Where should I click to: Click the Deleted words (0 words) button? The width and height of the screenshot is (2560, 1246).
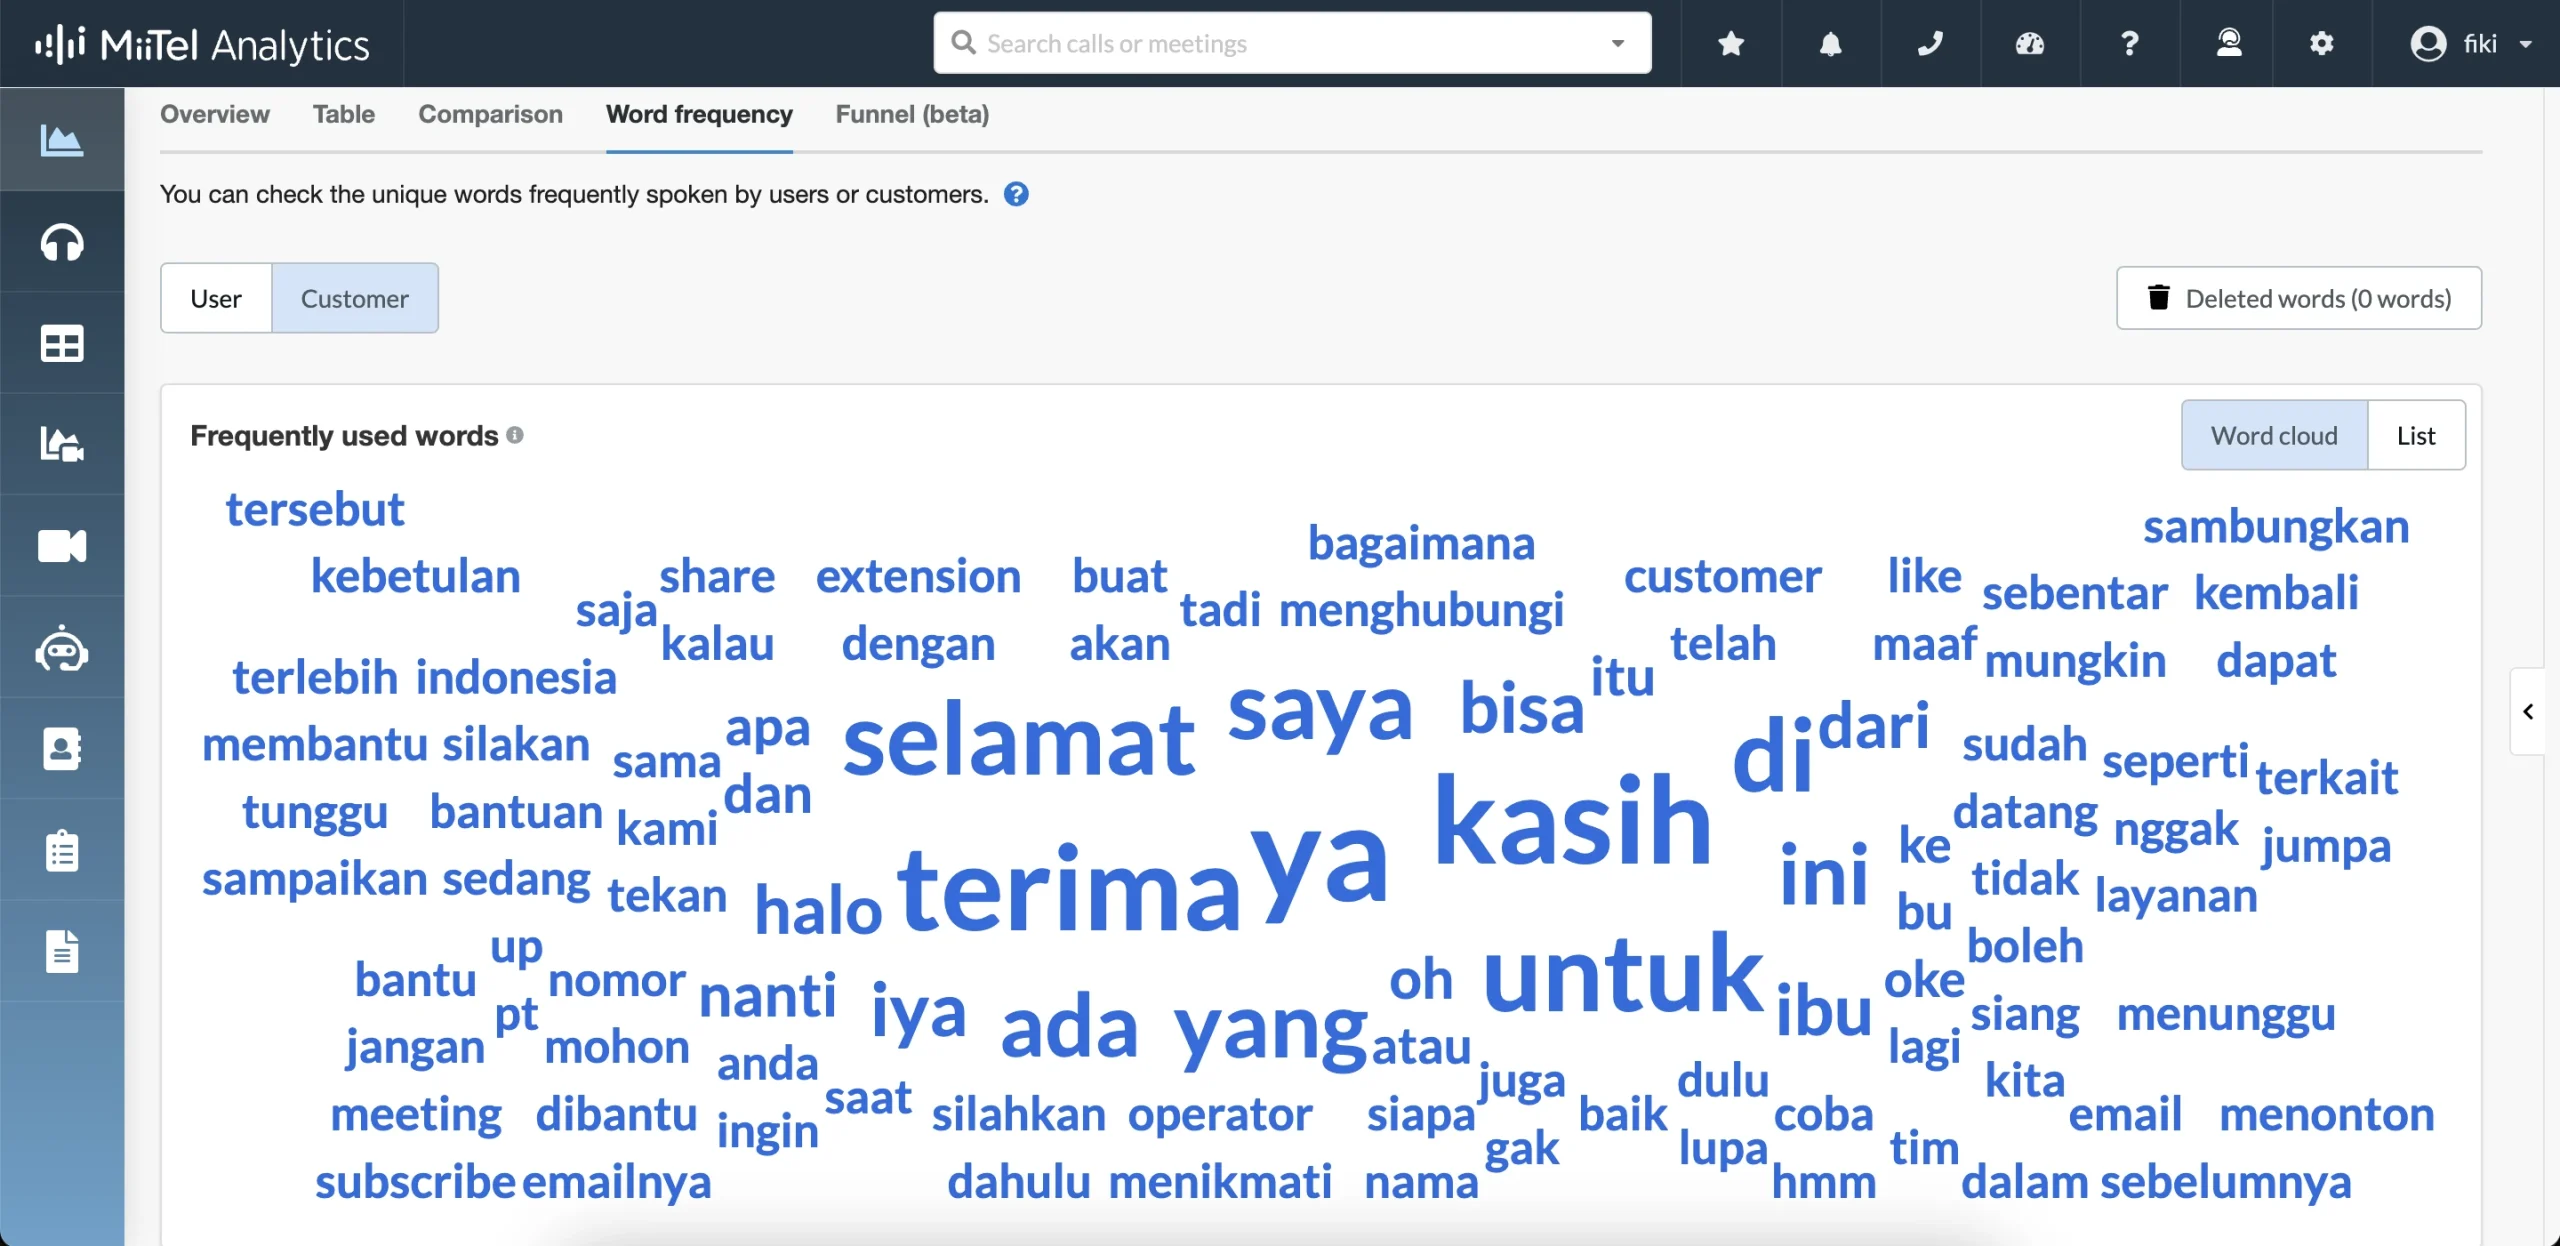click(2297, 297)
